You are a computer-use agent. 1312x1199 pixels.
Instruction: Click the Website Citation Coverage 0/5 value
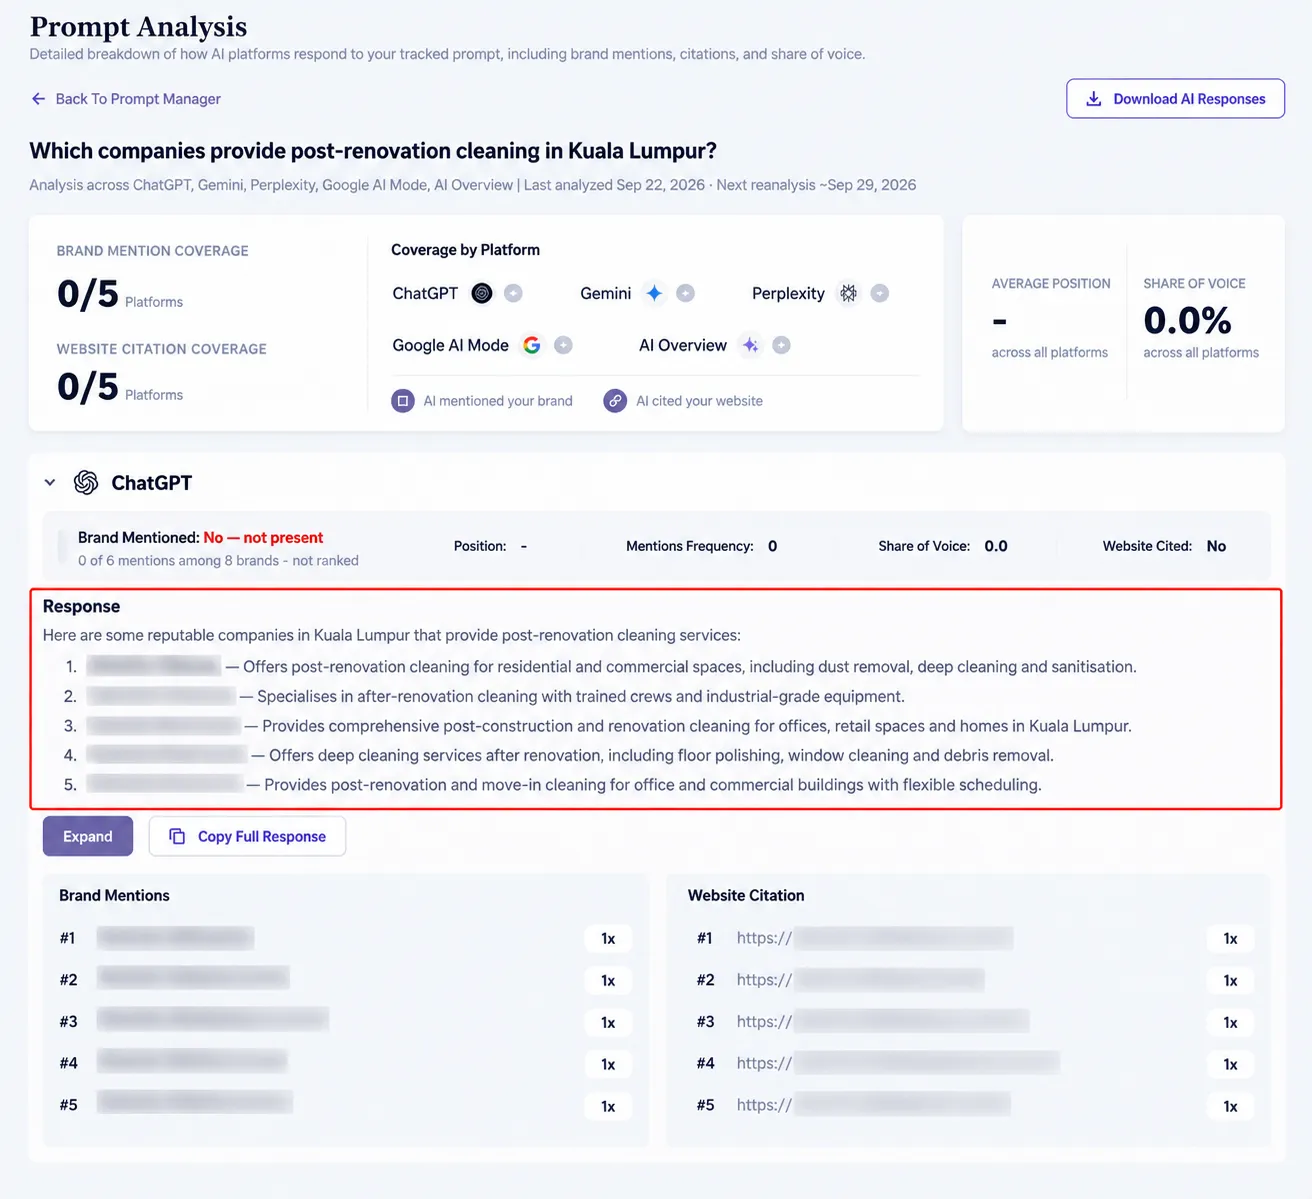pos(88,387)
